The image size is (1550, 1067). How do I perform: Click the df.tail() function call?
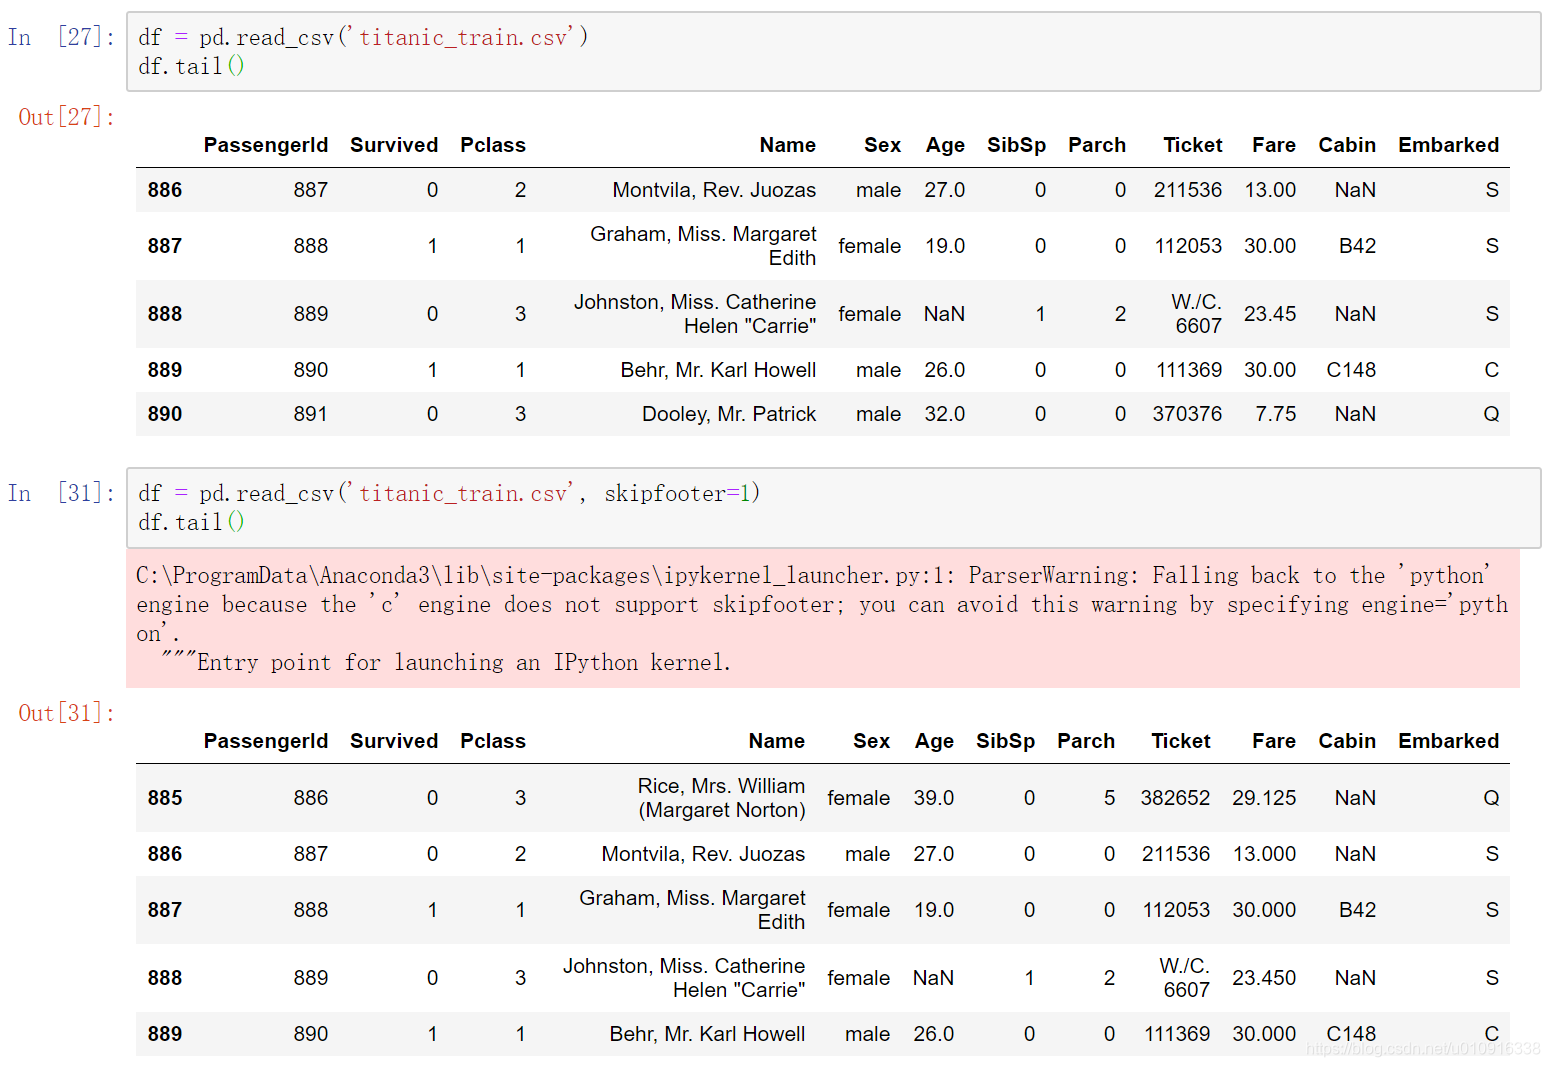click(190, 66)
